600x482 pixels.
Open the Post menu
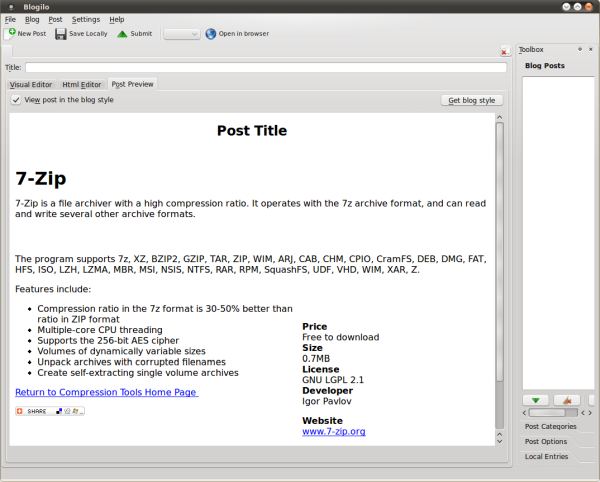pos(55,20)
